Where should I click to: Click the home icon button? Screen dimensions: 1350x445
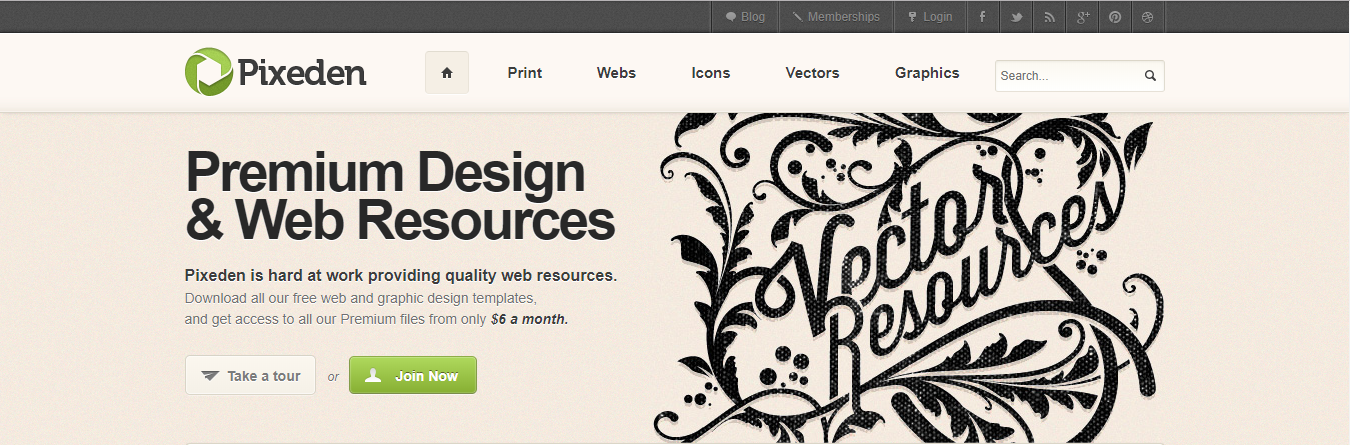click(447, 73)
